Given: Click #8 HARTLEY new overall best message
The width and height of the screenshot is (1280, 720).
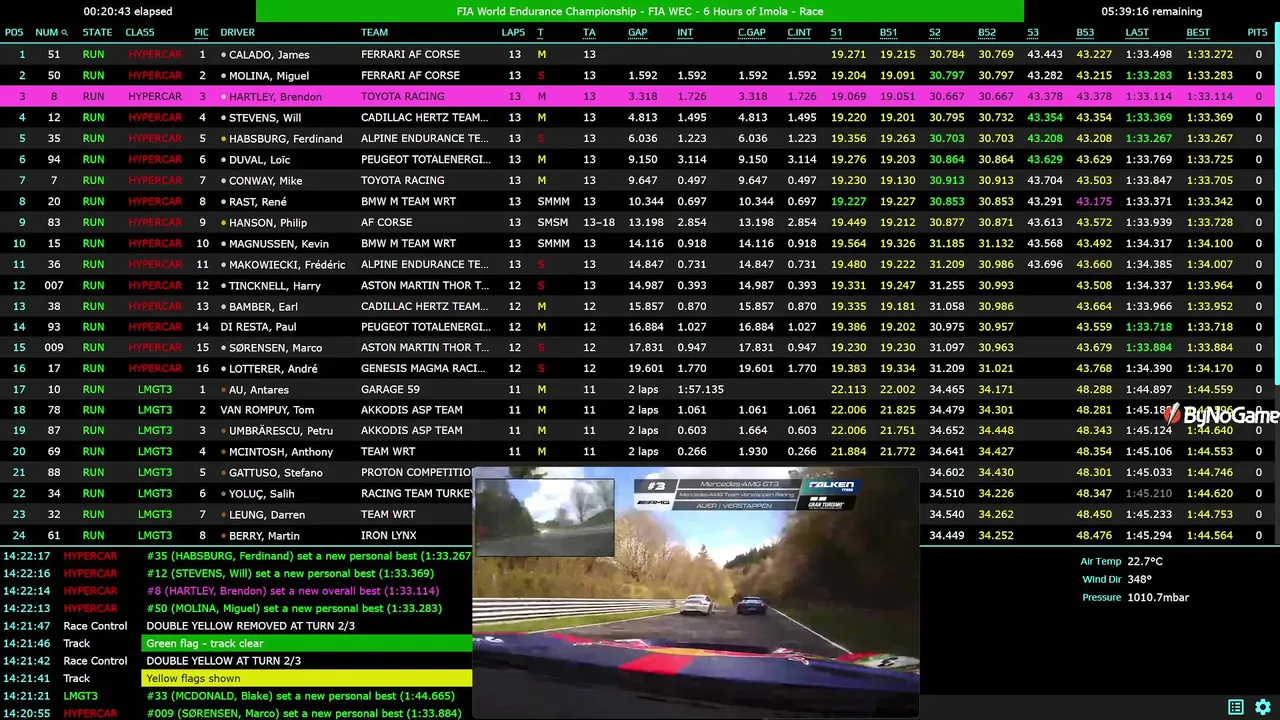Looking at the screenshot, I should [293, 591].
